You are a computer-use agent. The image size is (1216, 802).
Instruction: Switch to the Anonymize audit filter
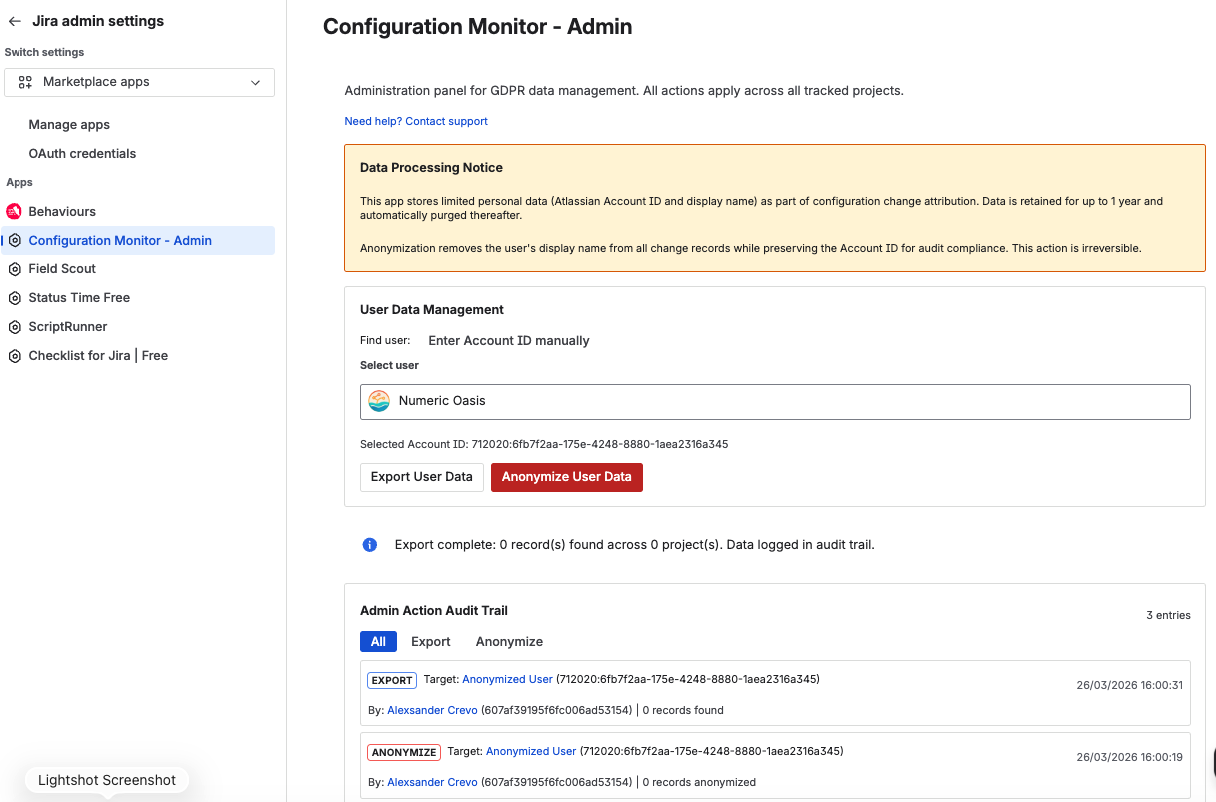pyautogui.click(x=508, y=641)
